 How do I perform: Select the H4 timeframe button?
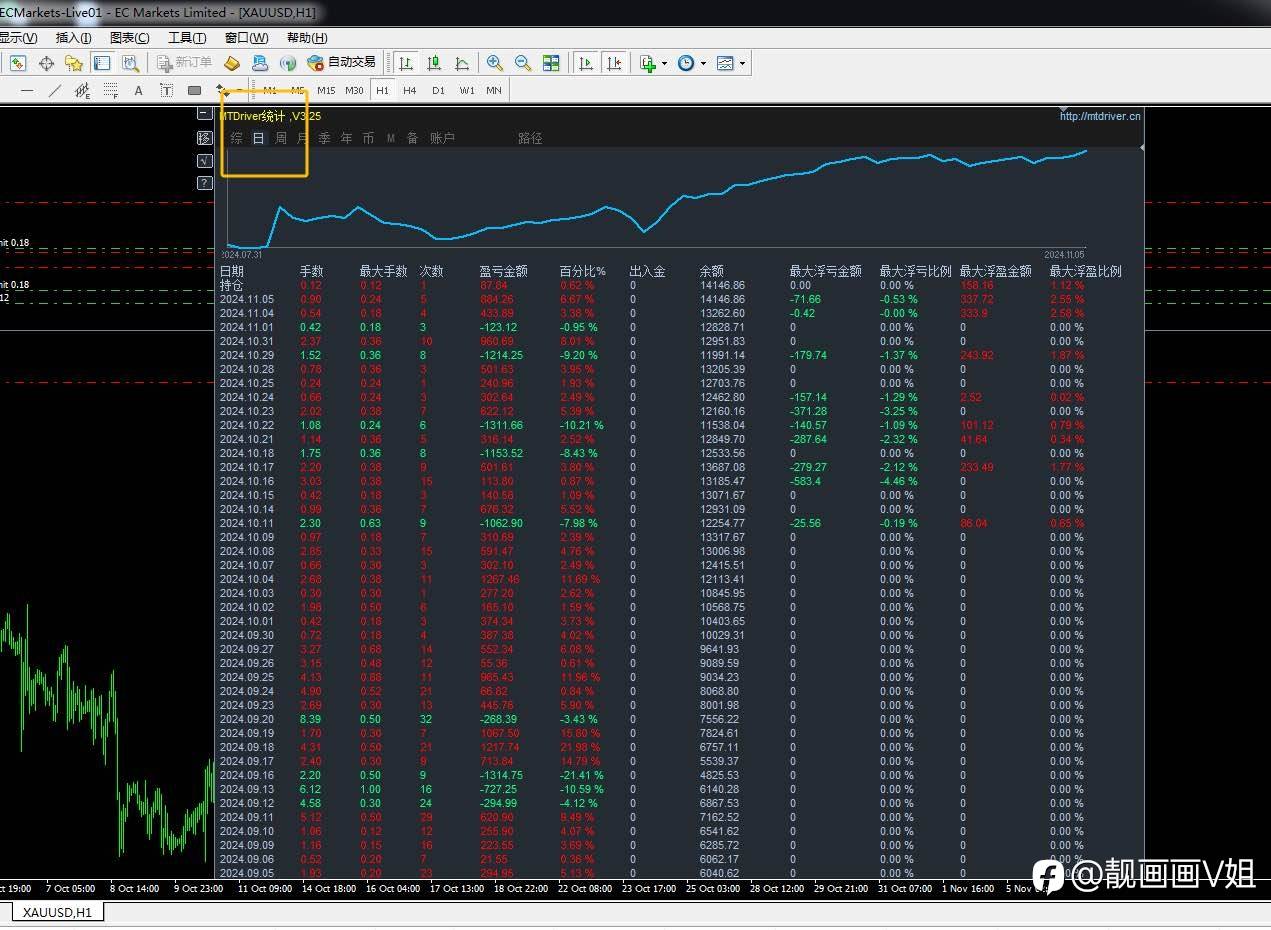click(x=410, y=90)
